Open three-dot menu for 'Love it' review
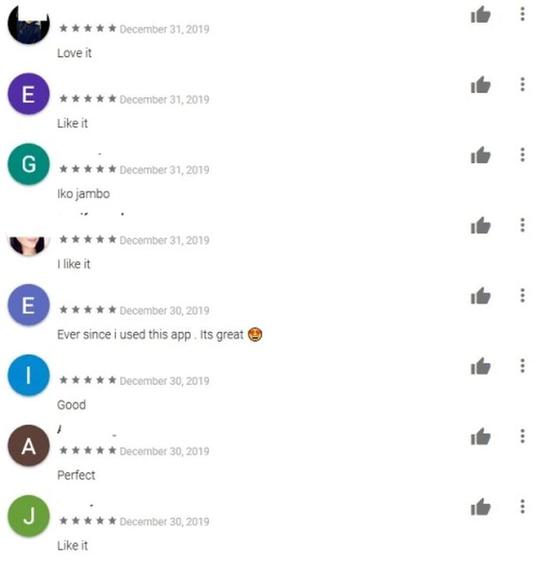The image size is (550, 575). pos(522,14)
